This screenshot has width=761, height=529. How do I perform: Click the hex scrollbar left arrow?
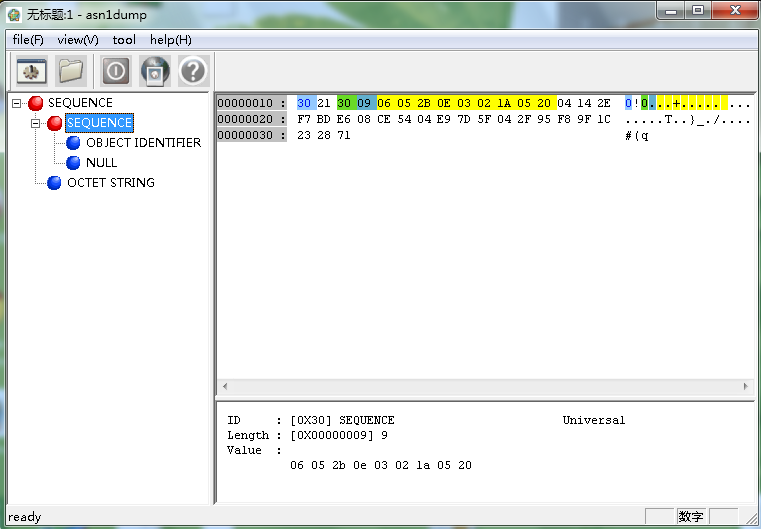224,386
